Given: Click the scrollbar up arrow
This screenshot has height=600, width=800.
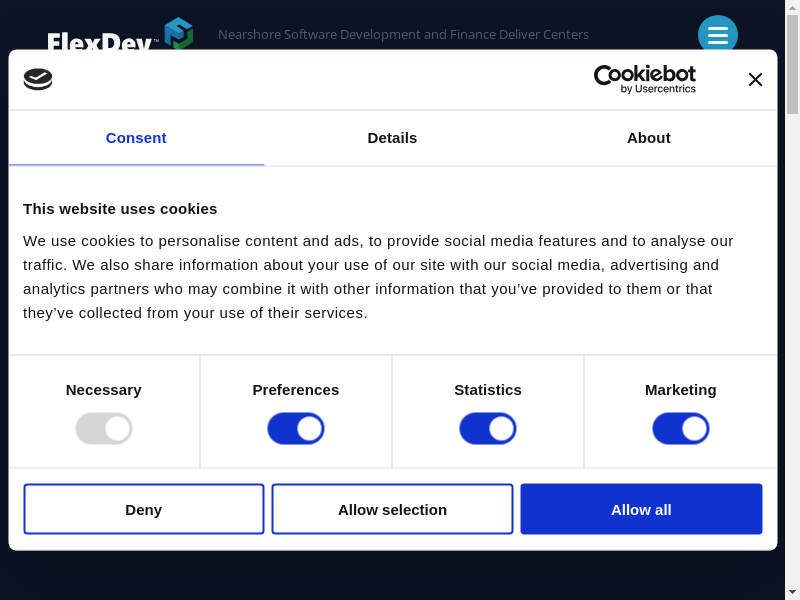Looking at the screenshot, I should pyautogui.click(x=792, y=7).
